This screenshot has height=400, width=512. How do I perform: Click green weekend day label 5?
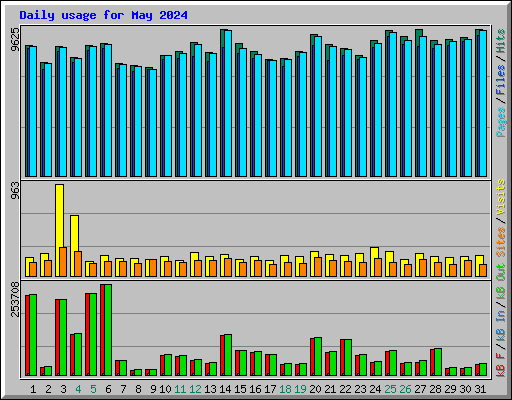93,389
